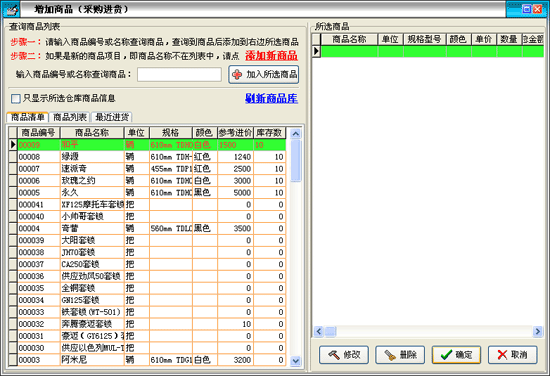Viewport: 550px width, 376px height.
Task: Switch to the 商品列表 tab
Action: pos(70,117)
